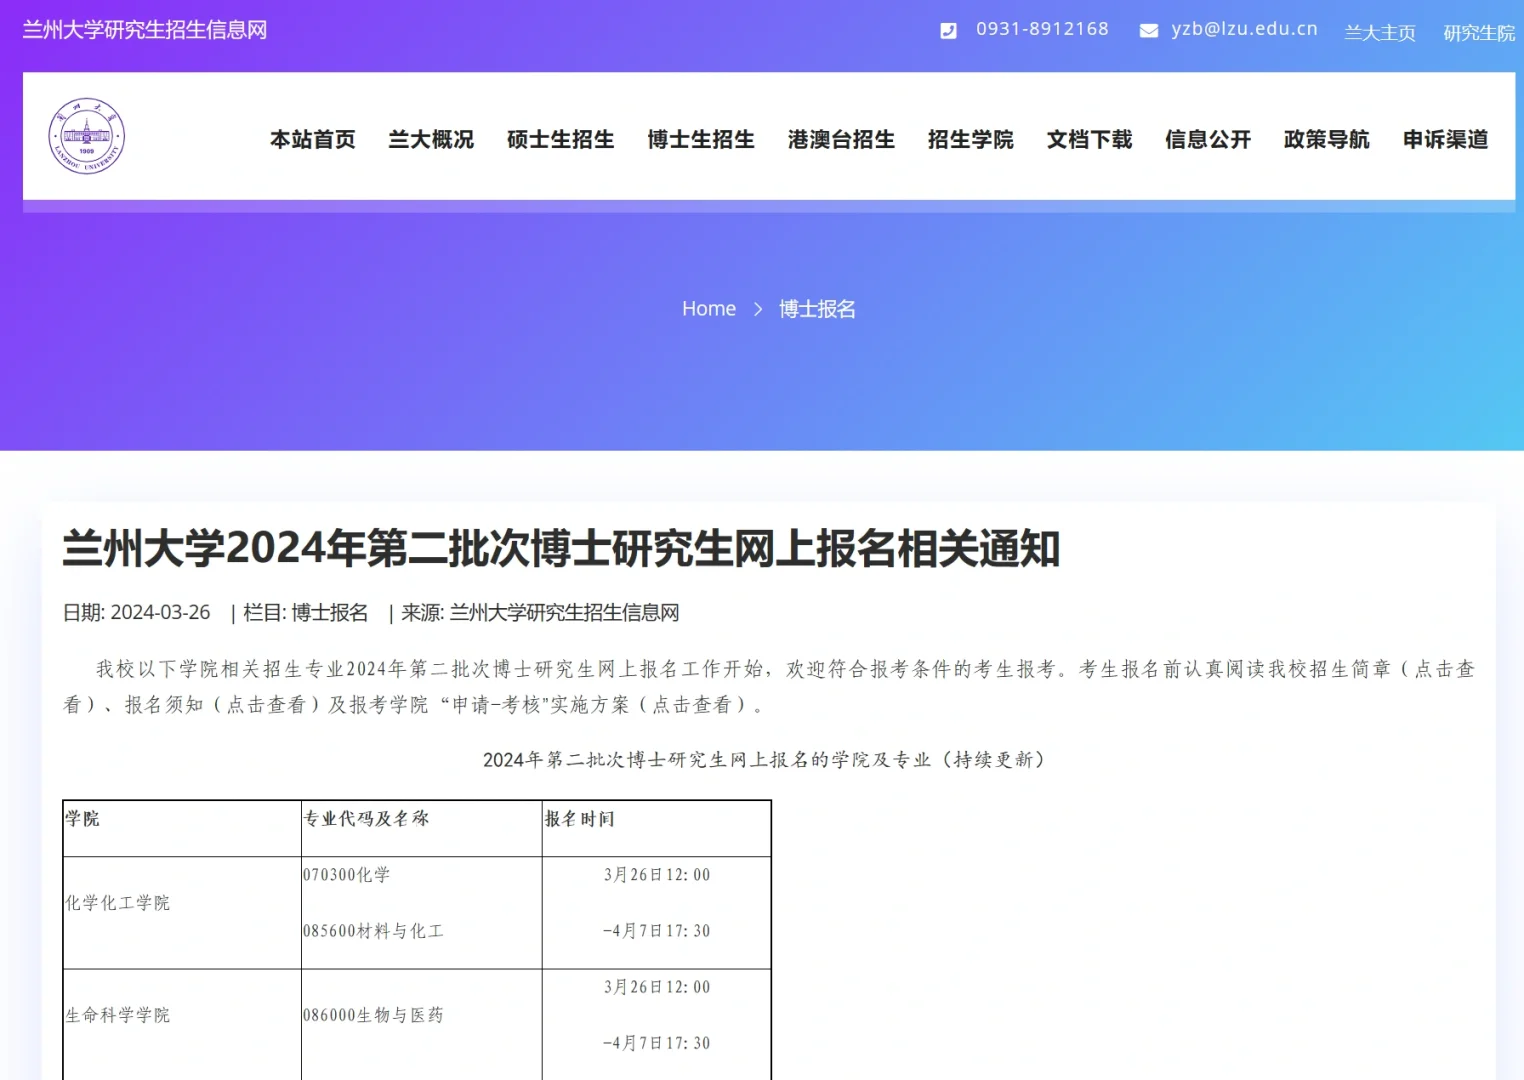
Task: Click the Lanzhou University logo emblem
Action: click(87, 136)
